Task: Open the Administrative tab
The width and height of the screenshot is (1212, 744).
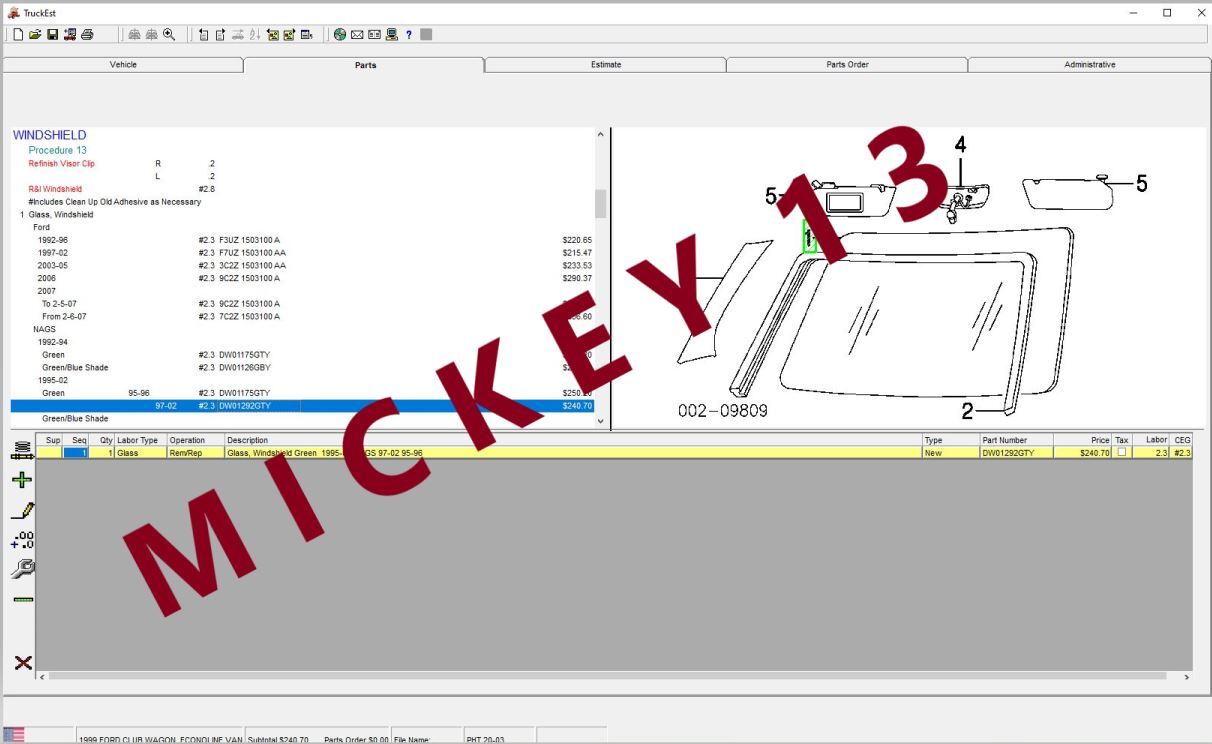Action: [1089, 64]
